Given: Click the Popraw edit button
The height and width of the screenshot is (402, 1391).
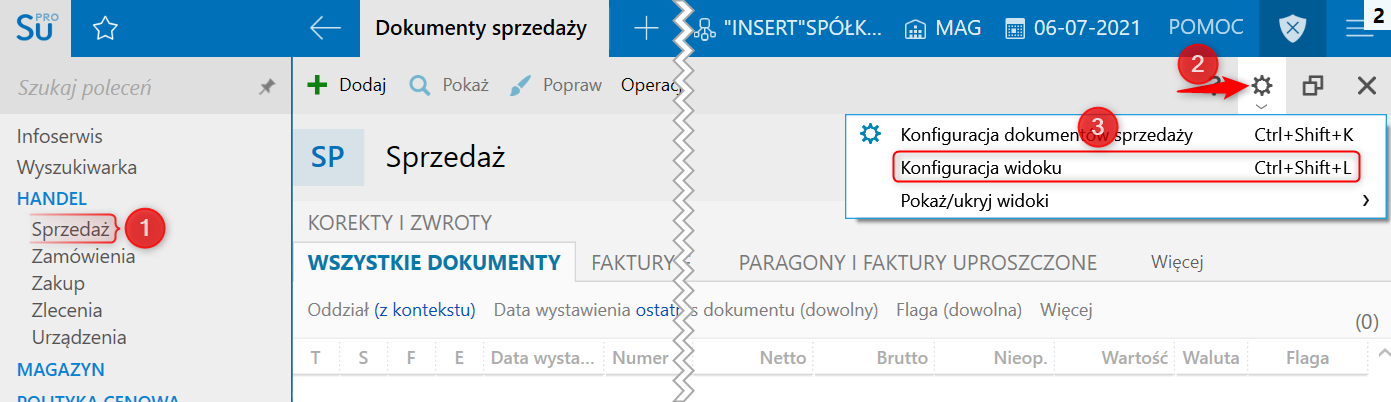Looking at the screenshot, I should pos(556,85).
